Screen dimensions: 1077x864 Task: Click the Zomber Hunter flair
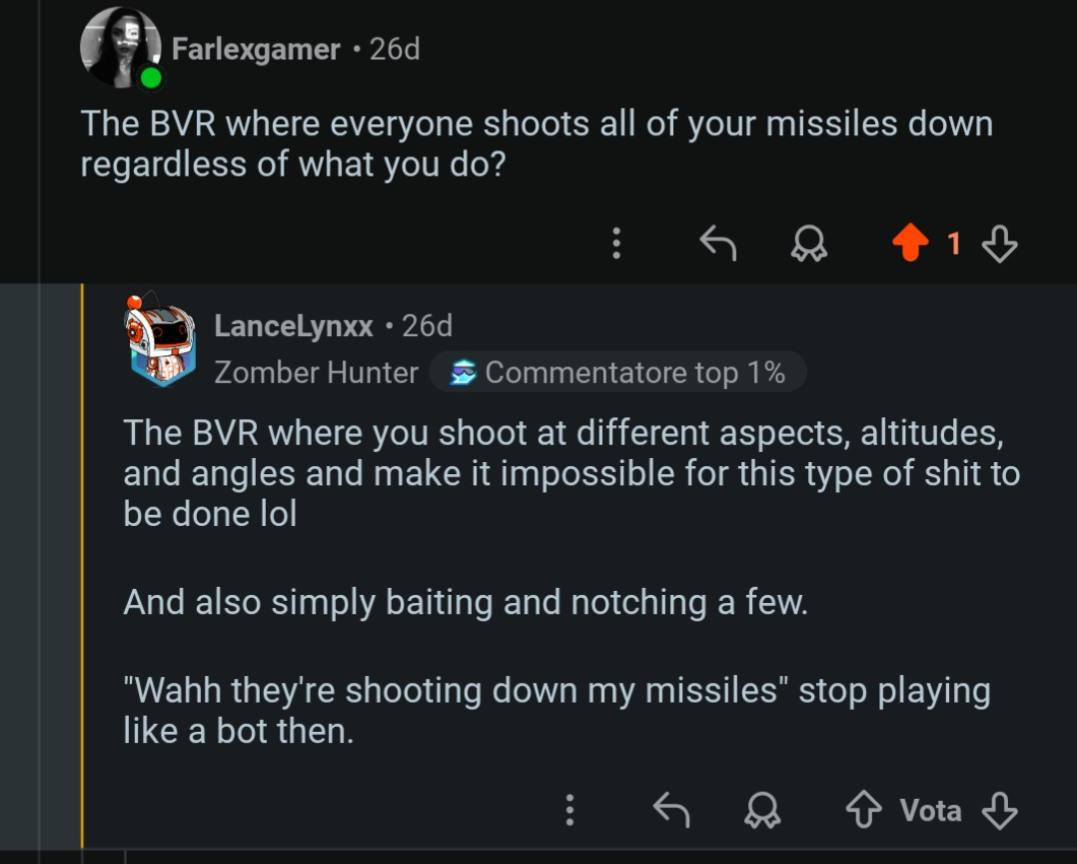[316, 373]
